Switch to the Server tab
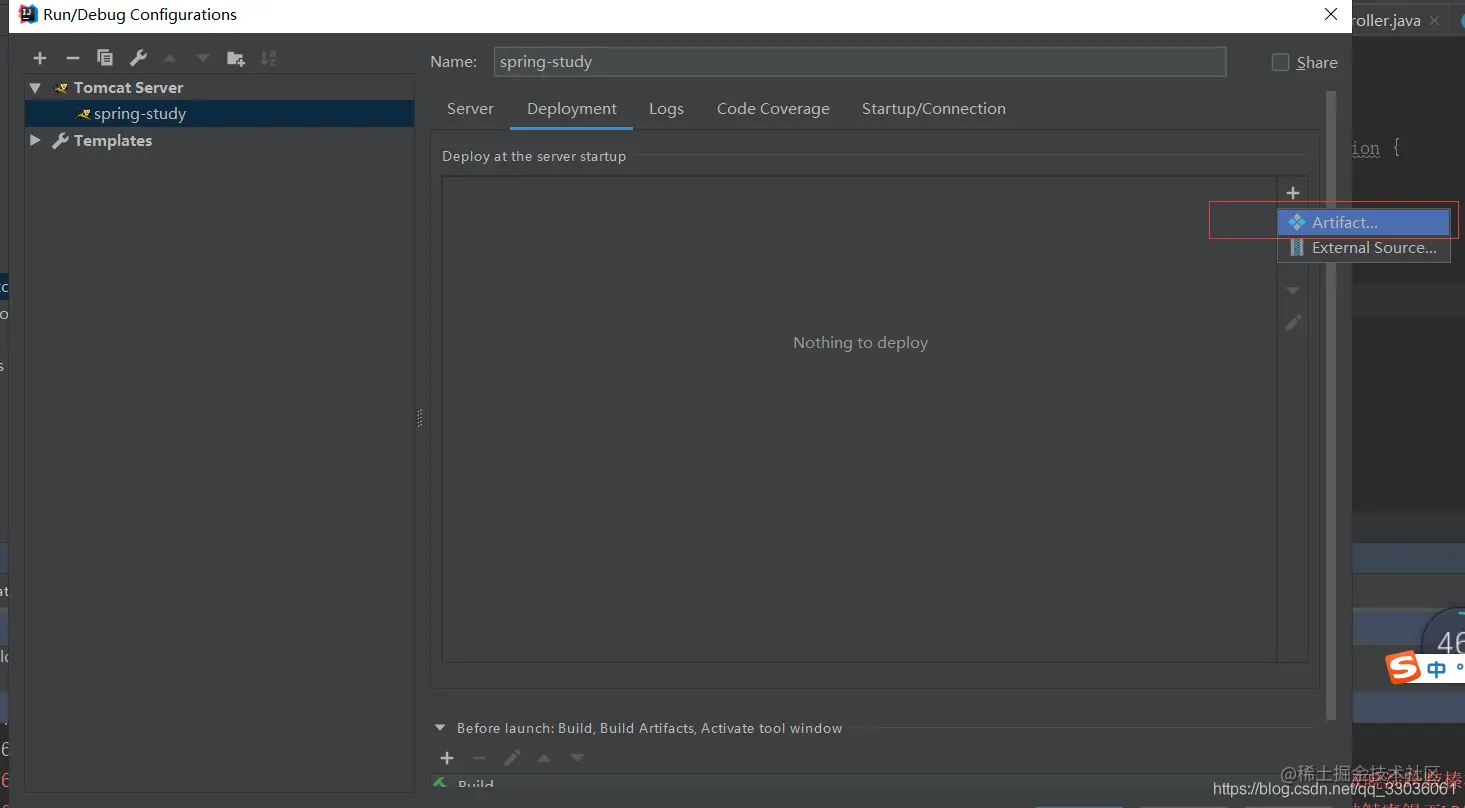This screenshot has height=808, width=1465. (470, 109)
